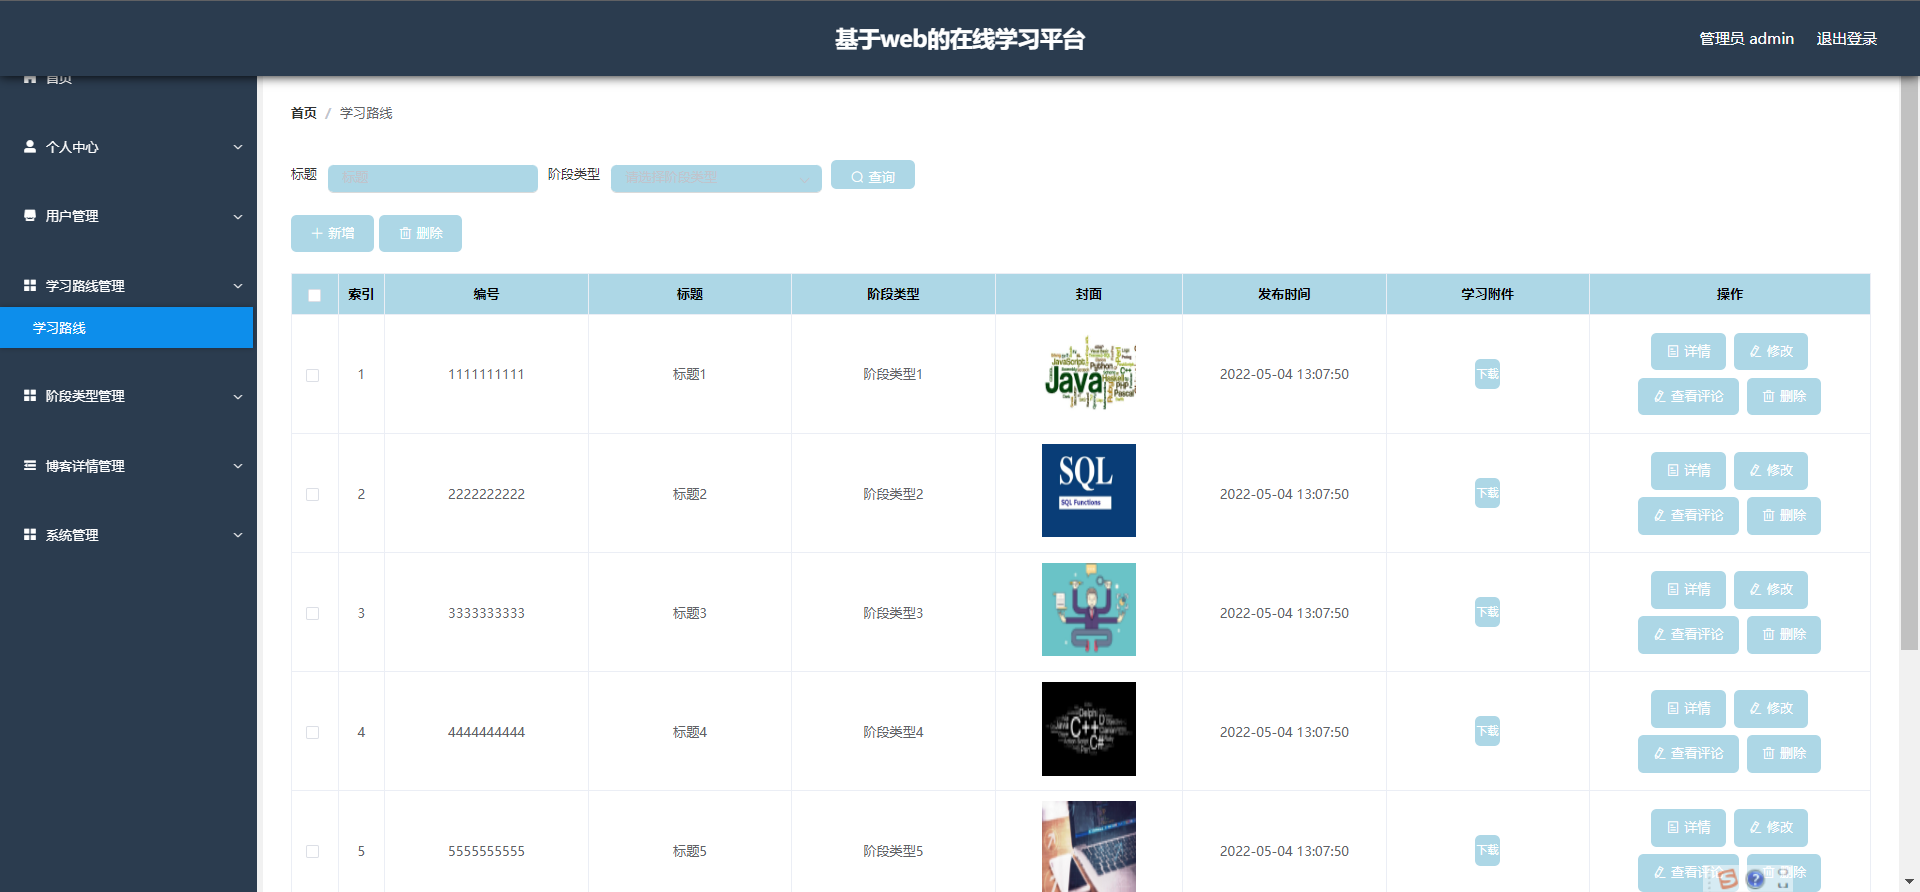View comments (查看评论) for 标题2
1920x892 pixels.
(x=1688, y=515)
